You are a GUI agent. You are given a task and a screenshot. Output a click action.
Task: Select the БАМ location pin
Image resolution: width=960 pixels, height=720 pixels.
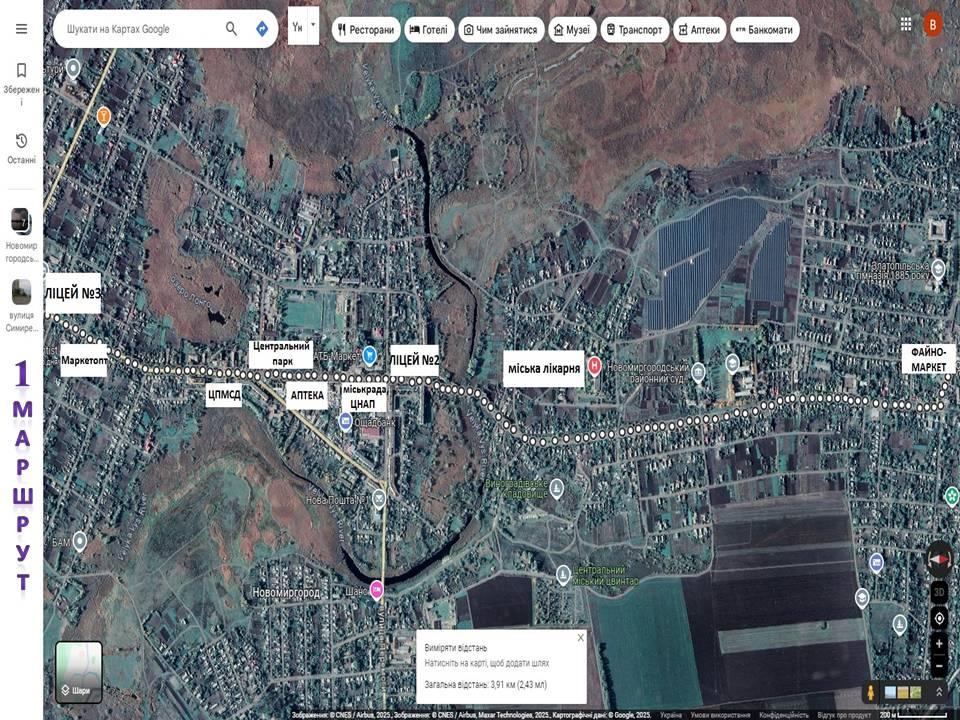point(80,542)
